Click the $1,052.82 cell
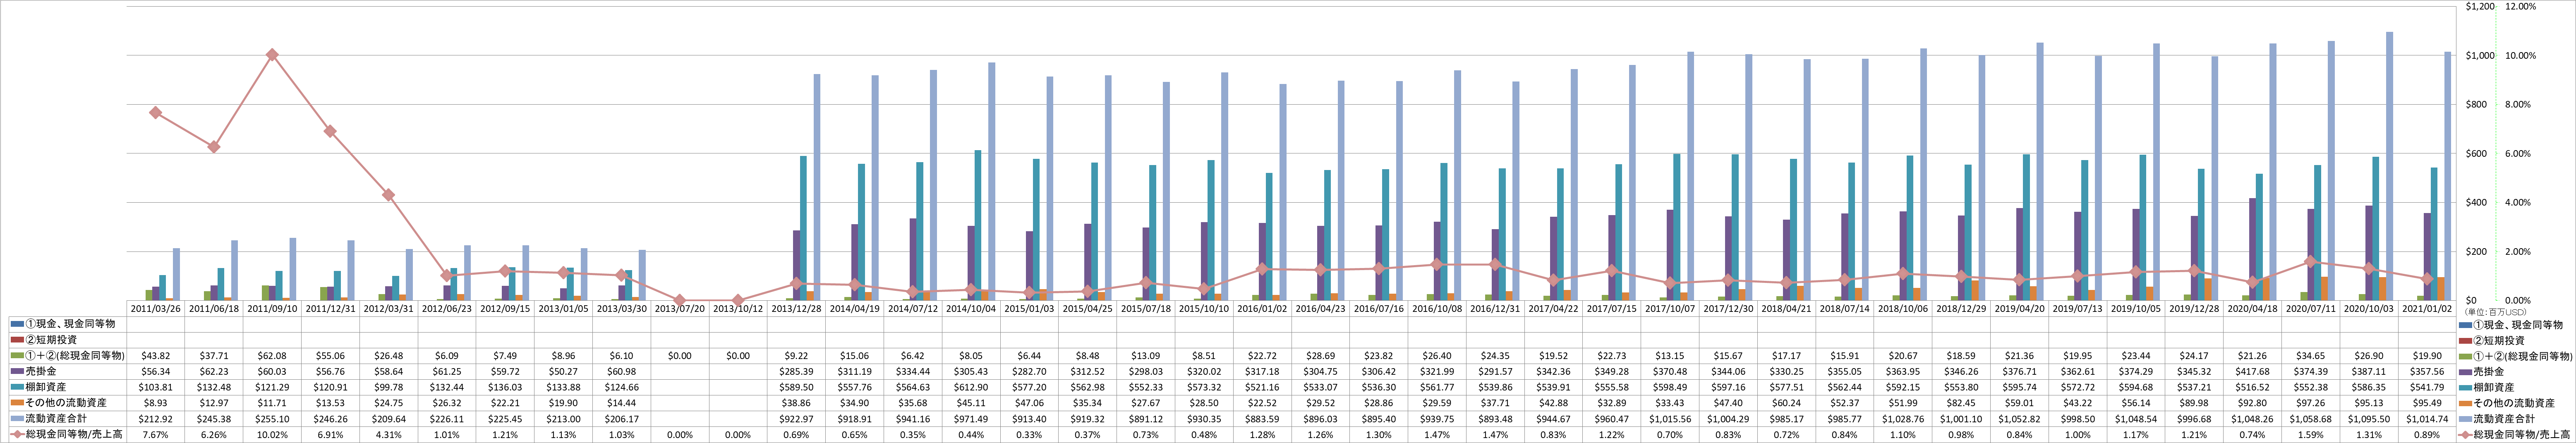 point(2019,418)
